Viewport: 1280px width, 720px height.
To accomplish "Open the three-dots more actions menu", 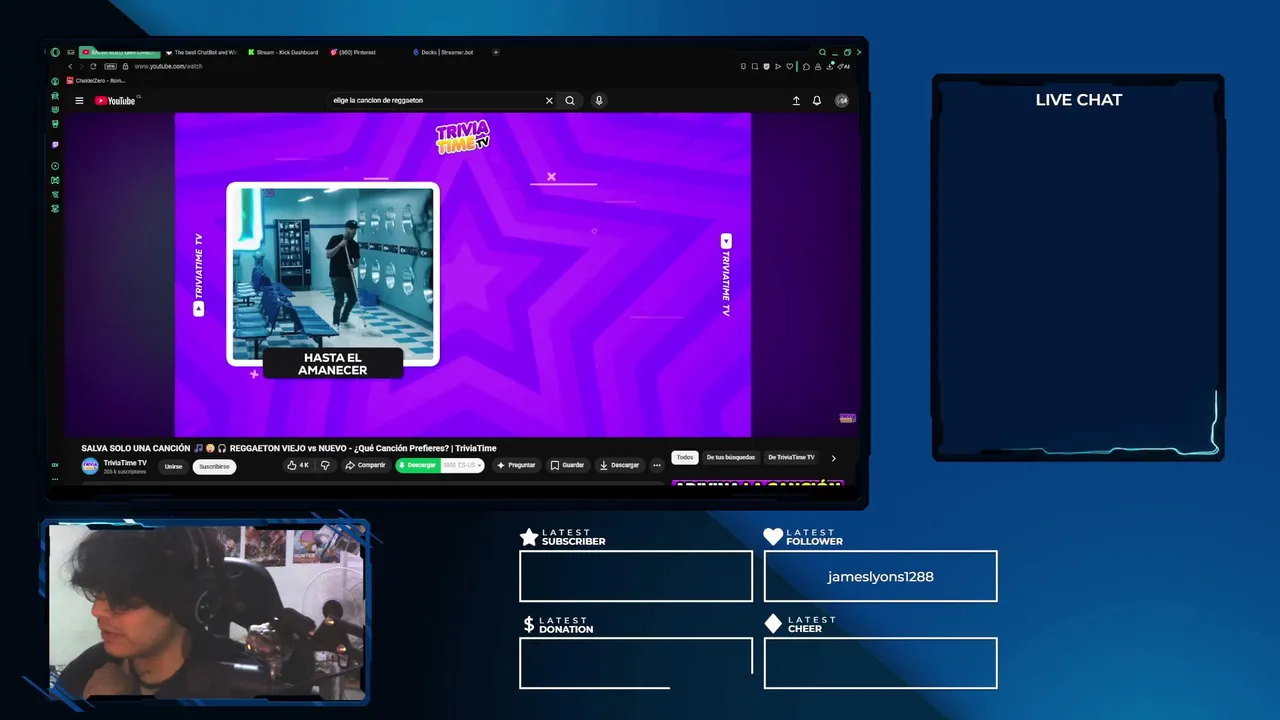I will click(x=656, y=465).
